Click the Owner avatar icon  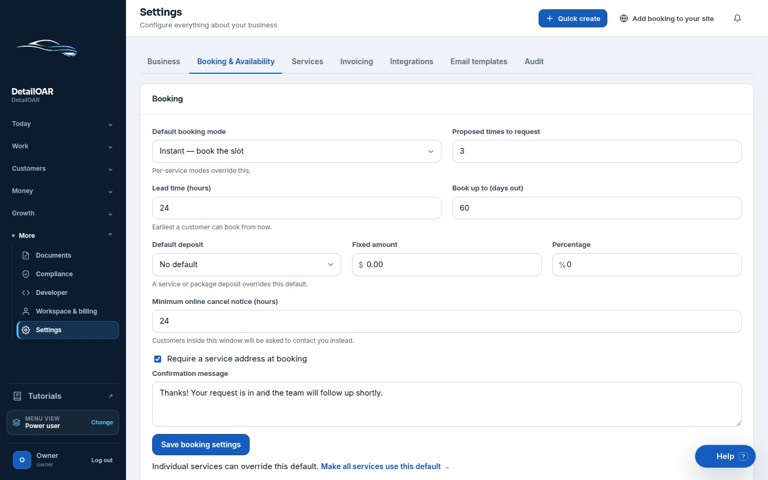(22, 460)
